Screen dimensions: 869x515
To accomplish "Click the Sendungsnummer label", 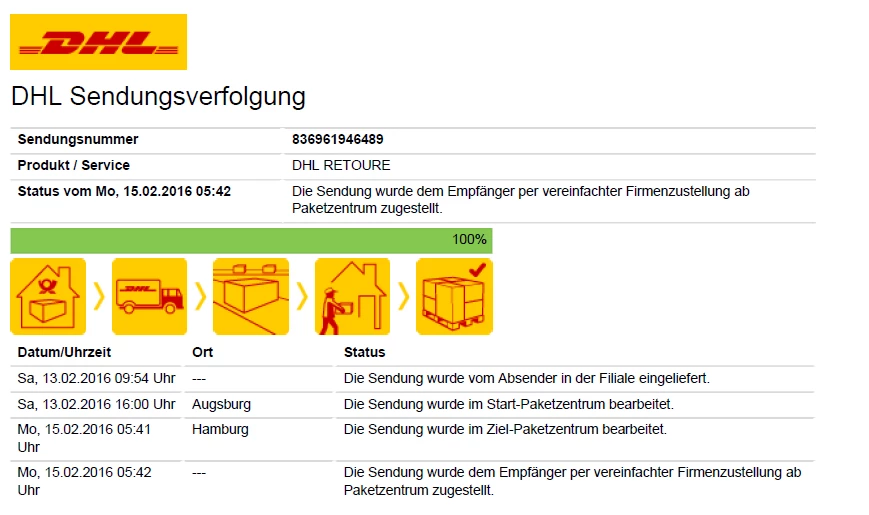I will tap(78, 139).
